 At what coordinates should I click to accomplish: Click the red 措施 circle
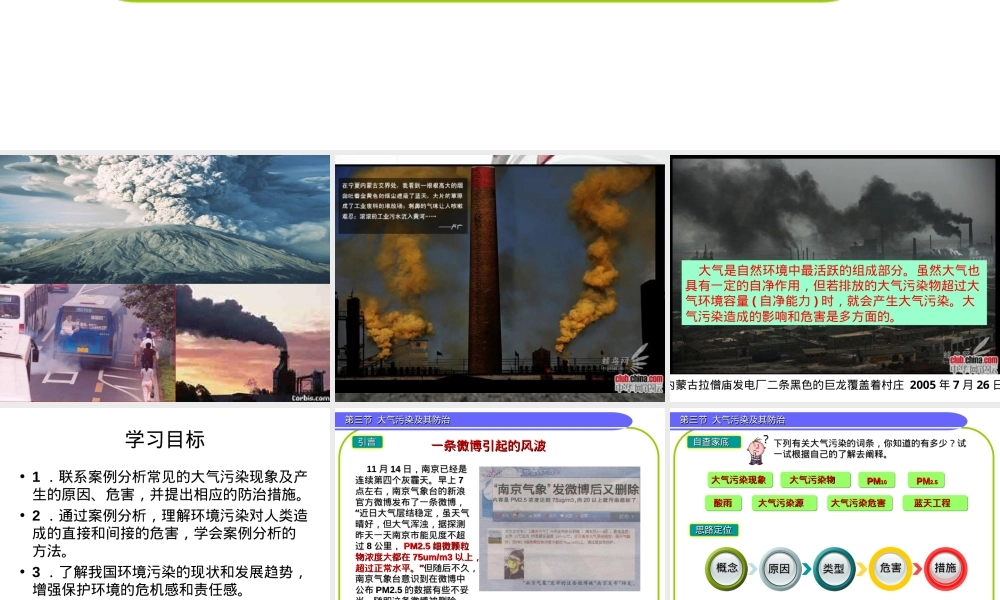[x=945, y=567]
